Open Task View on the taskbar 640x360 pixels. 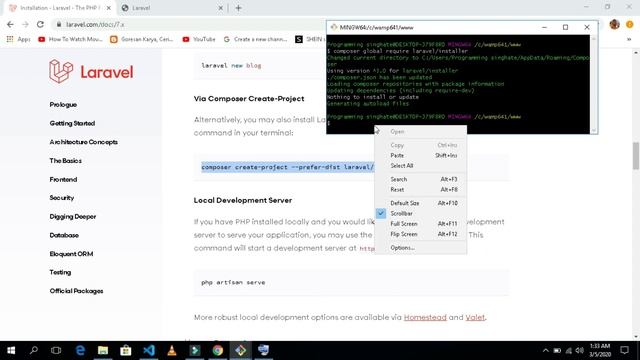[x=56, y=350]
